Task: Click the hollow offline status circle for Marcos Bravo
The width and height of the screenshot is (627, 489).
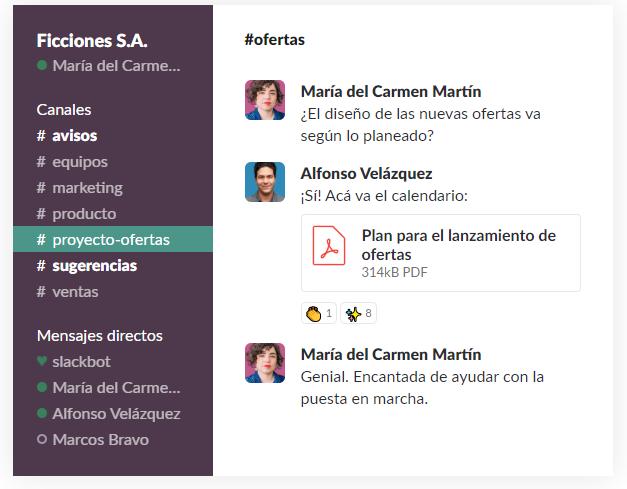Action: [42, 439]
